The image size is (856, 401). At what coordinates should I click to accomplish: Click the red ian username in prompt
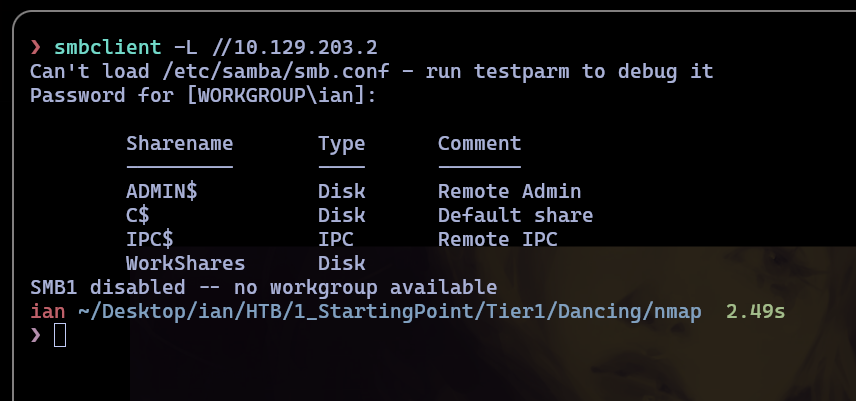47,312
